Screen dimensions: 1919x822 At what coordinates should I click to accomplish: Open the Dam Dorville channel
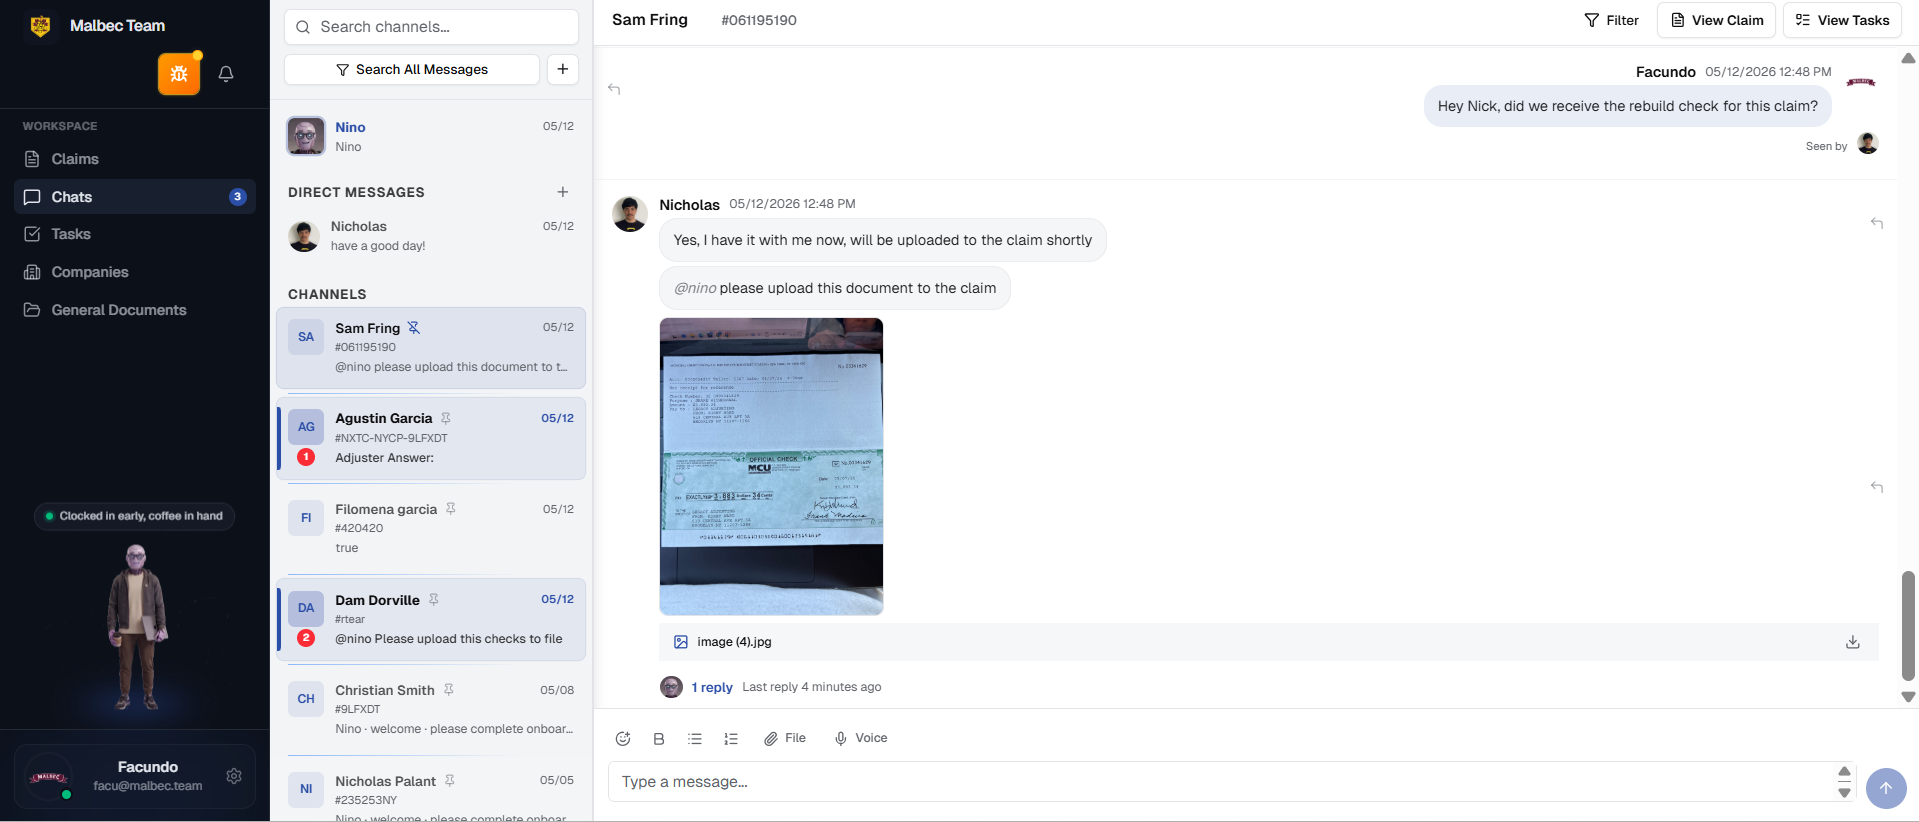431,619
